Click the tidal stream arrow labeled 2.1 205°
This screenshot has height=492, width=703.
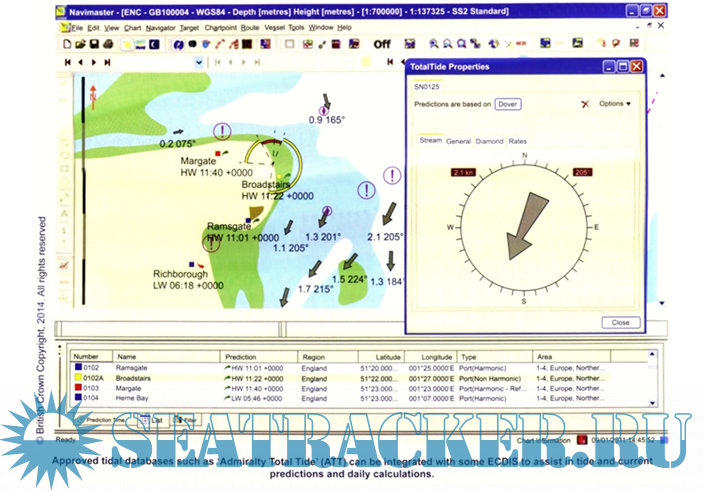(388, 213)
